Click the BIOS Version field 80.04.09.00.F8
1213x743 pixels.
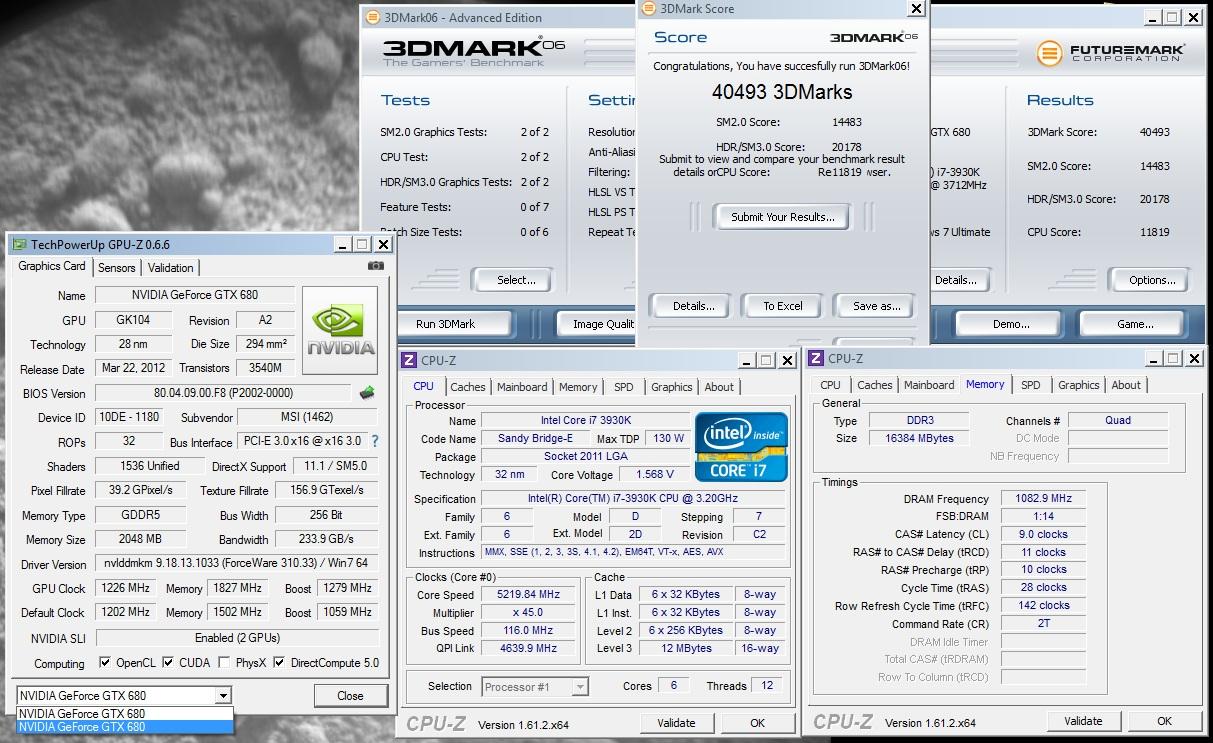(x=224, y=393)
